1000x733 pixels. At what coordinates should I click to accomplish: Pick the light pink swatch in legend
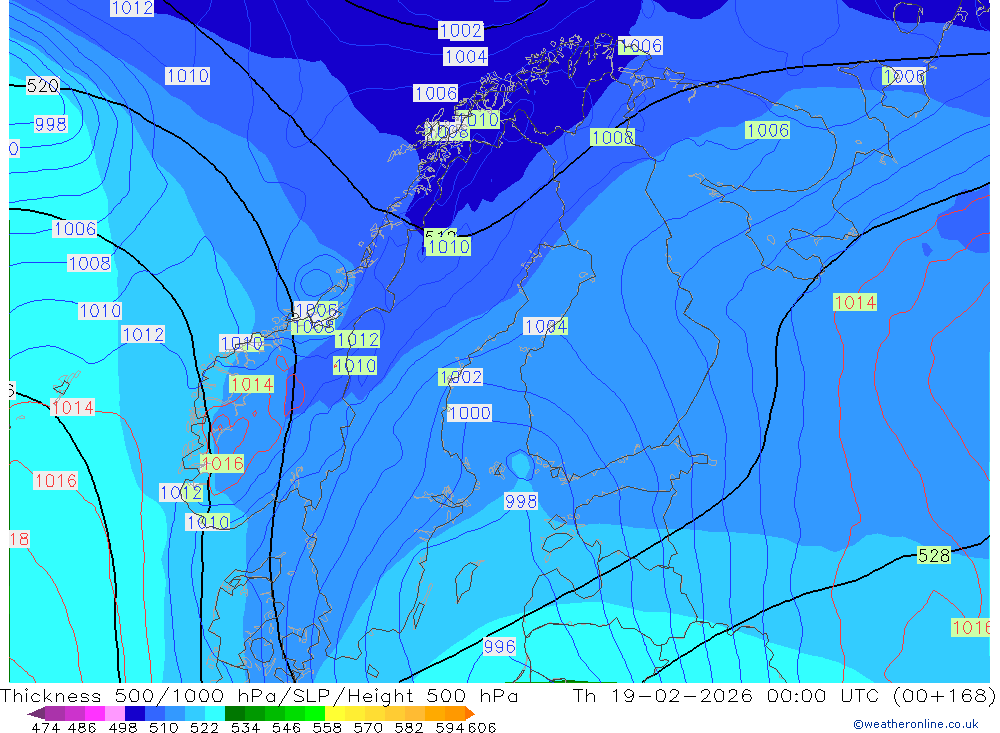[115, 713]
